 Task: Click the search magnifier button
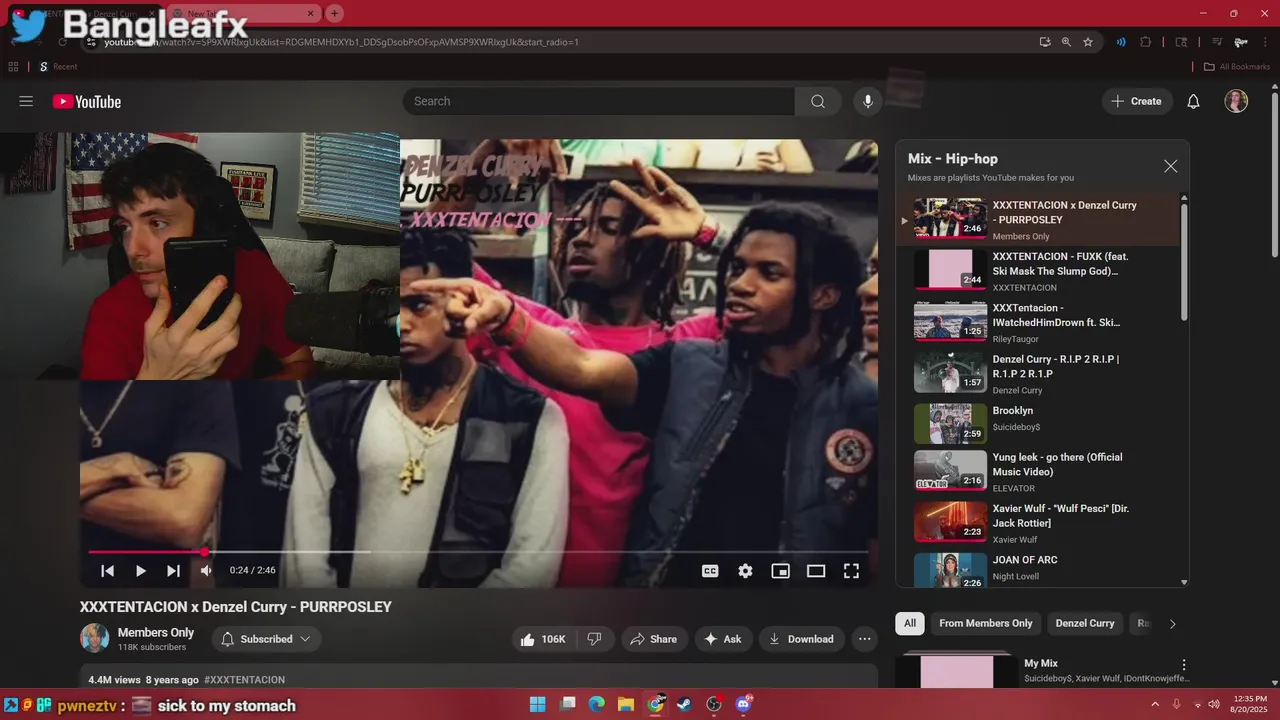click(818, 101)
